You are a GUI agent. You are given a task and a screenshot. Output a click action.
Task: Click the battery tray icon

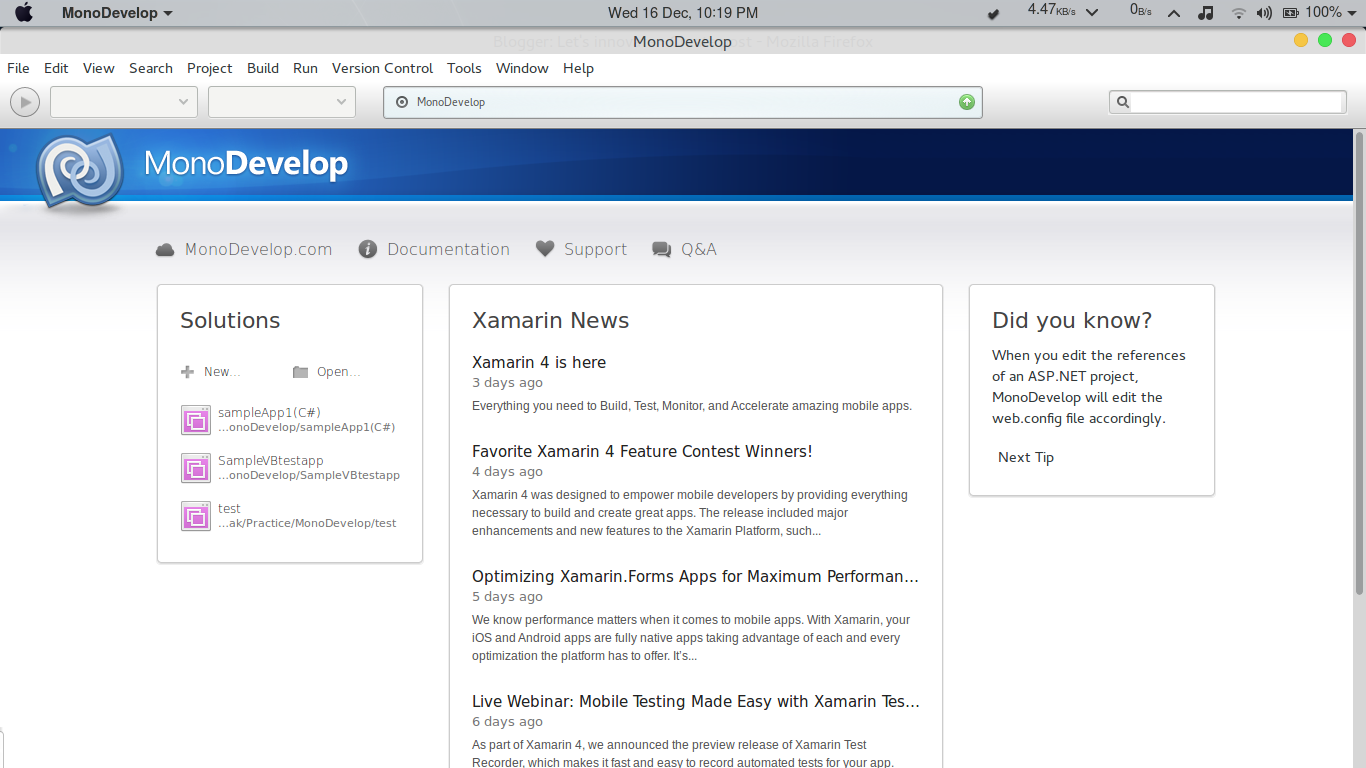tap(1290, 13)
